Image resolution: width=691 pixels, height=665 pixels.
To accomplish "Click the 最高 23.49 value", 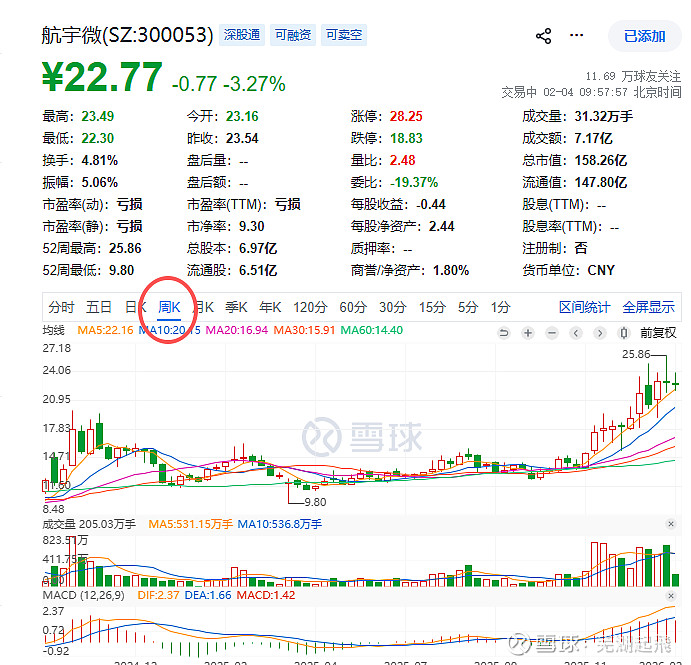I will [97, 116].
